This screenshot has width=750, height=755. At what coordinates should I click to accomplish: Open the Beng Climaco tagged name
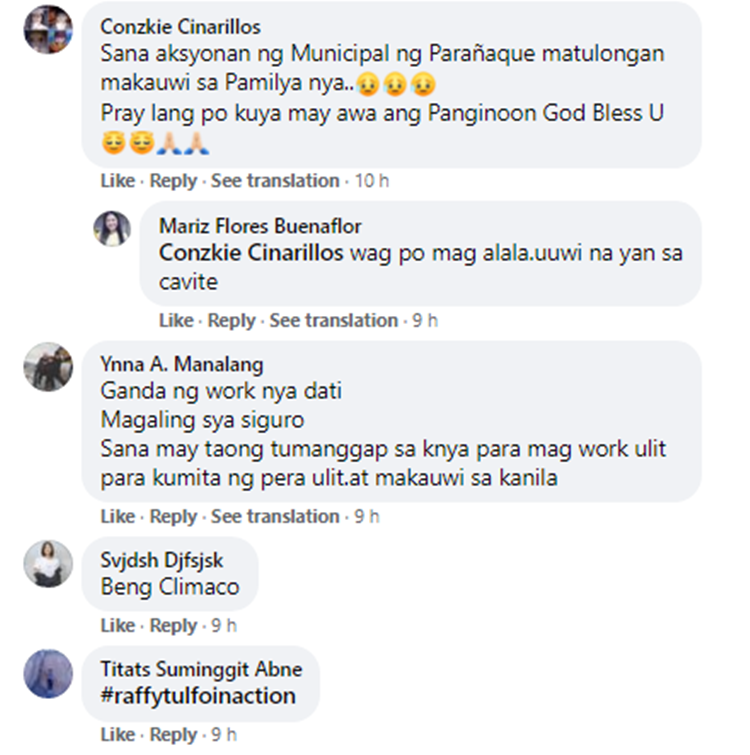tap(170, 587)
